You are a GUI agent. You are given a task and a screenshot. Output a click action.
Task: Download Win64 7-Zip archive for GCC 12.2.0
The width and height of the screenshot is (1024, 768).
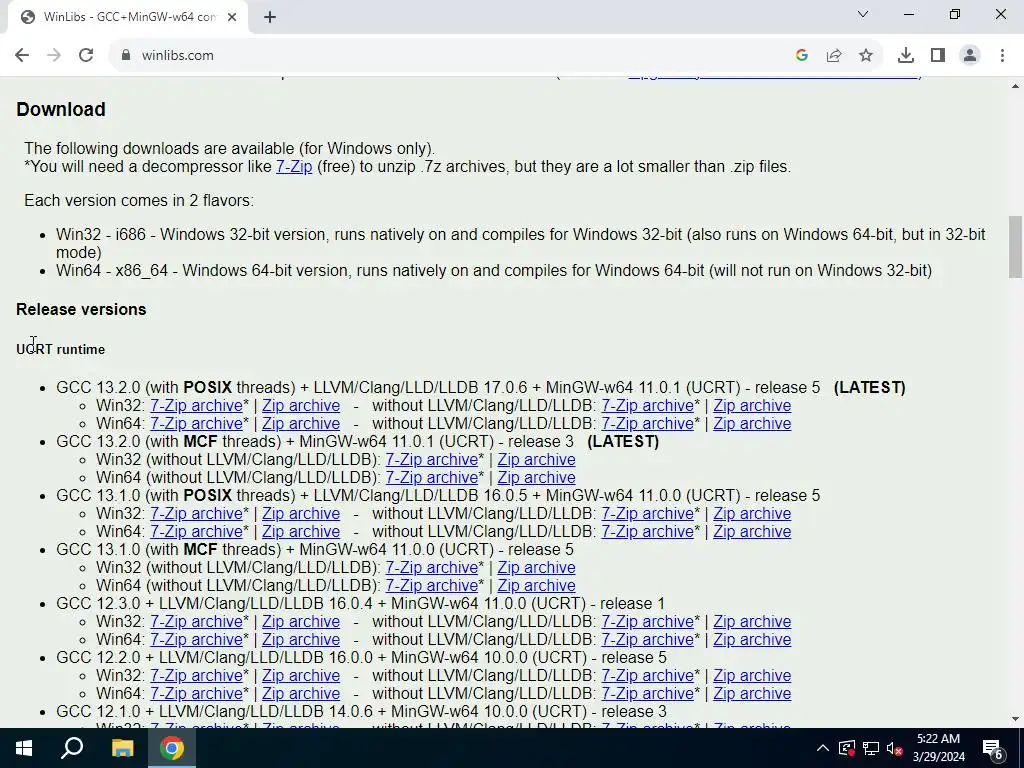click(x=196, y=694)
